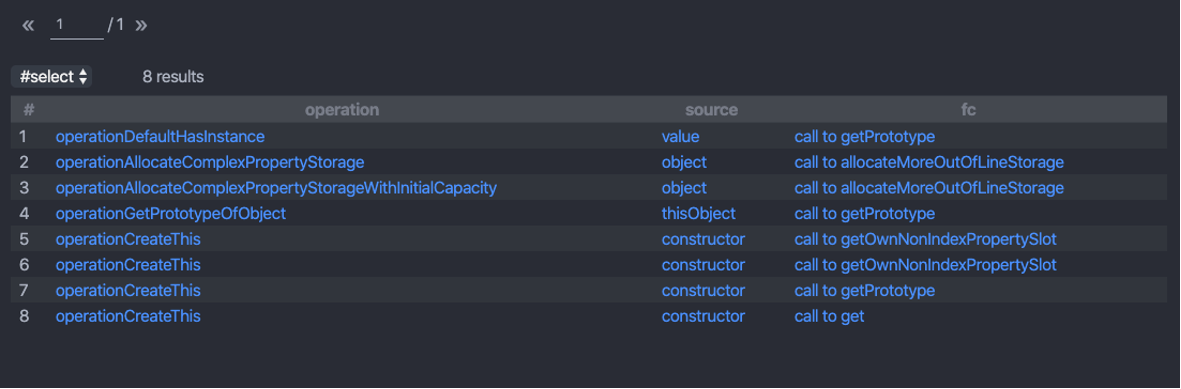Click thisObject source link
This screenshot has height=389, width=1181.
699,213
